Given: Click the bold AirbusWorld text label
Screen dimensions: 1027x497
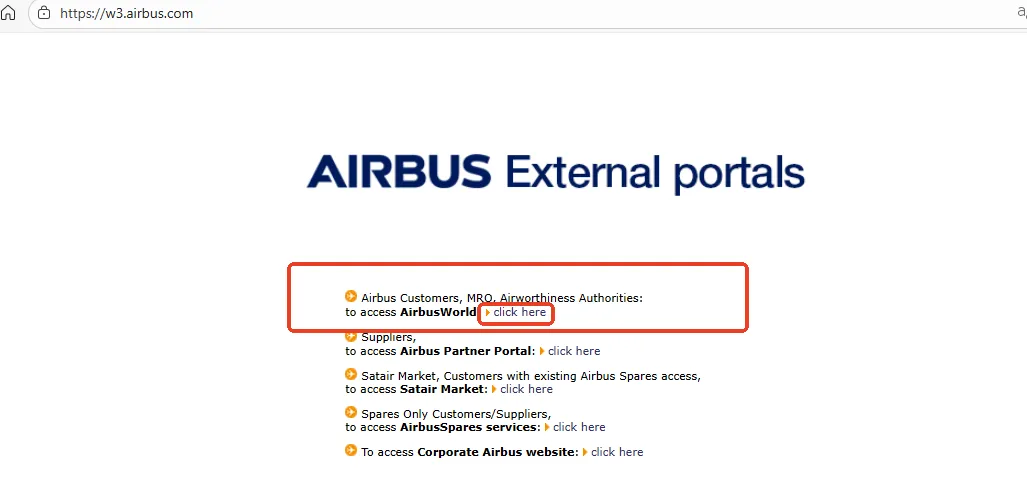Looking at the screenshot, I should [x=438, y=312].
